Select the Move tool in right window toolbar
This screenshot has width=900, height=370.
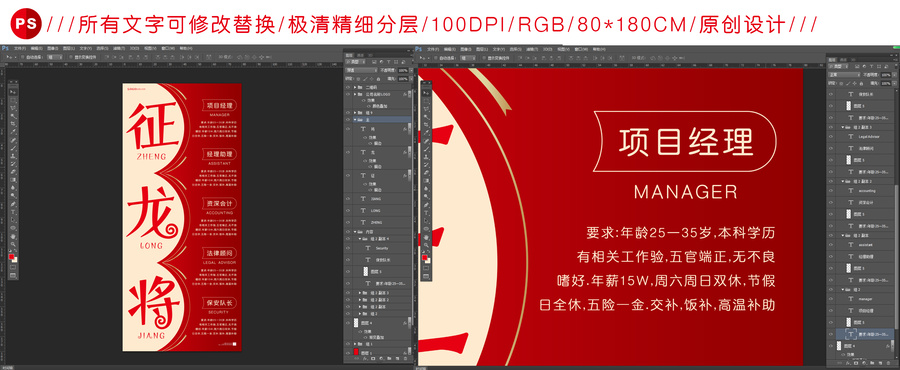(x=426, y=92)
